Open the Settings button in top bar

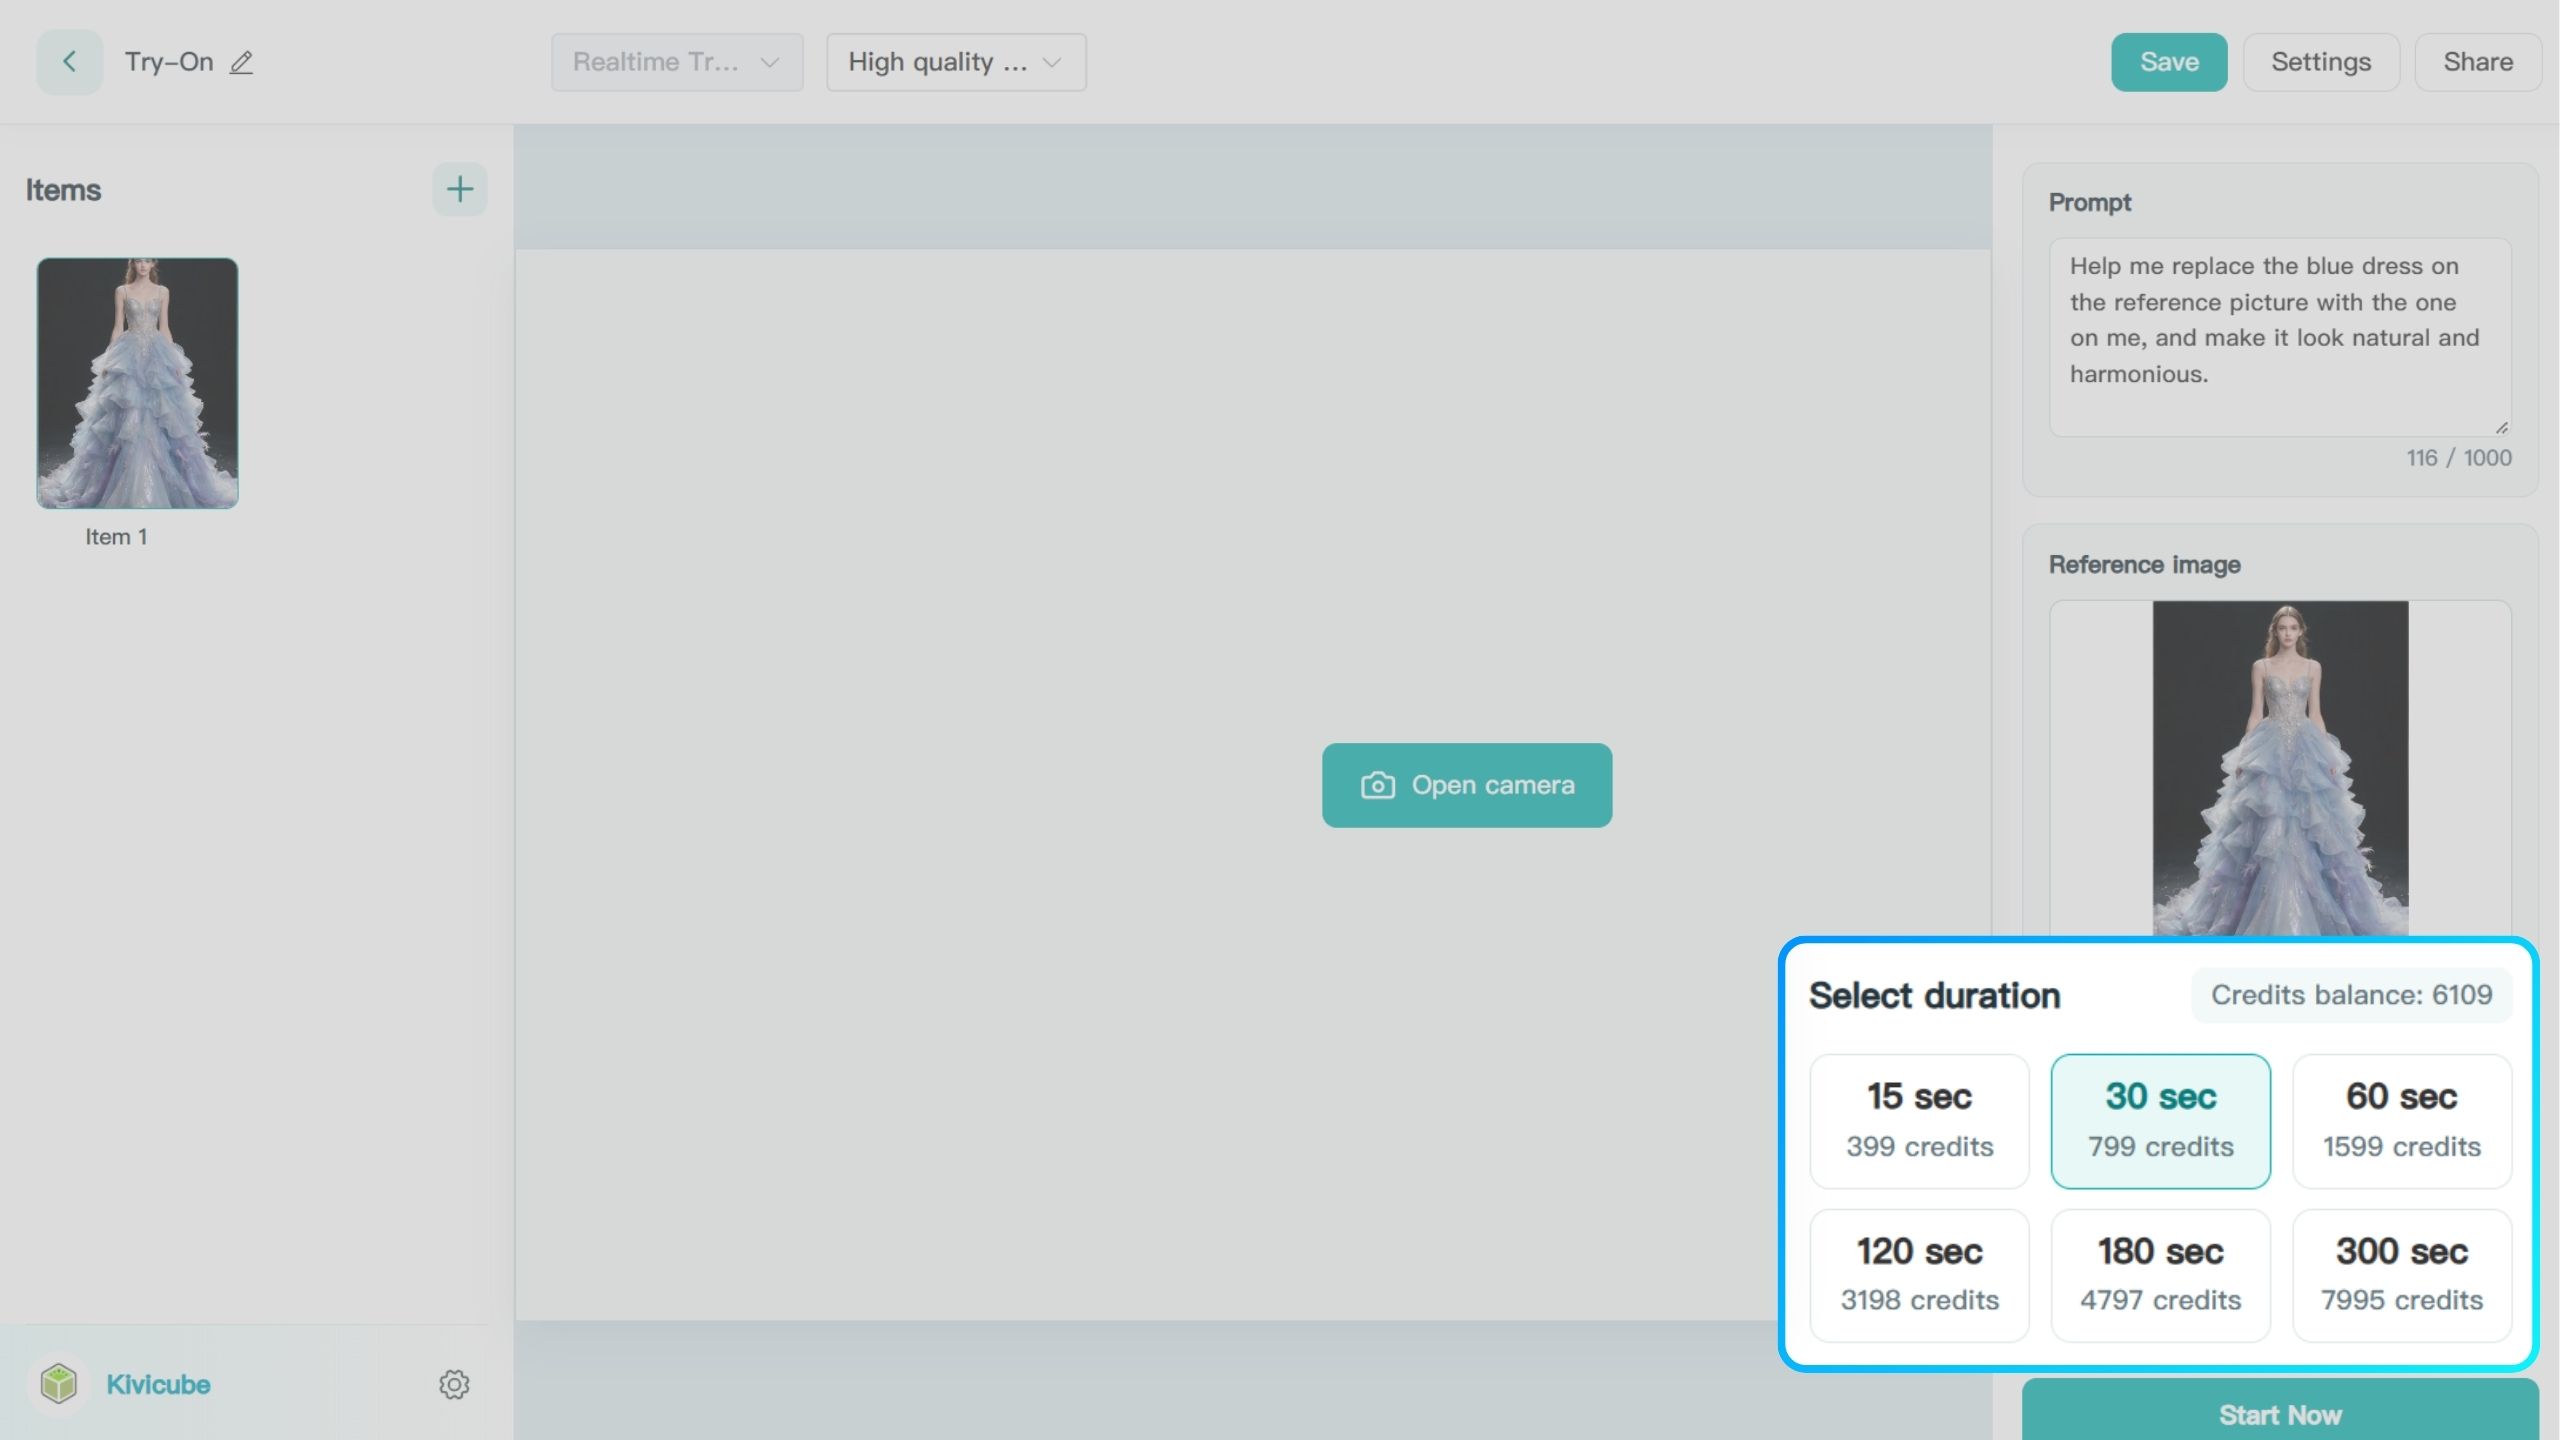point(2321,62)
